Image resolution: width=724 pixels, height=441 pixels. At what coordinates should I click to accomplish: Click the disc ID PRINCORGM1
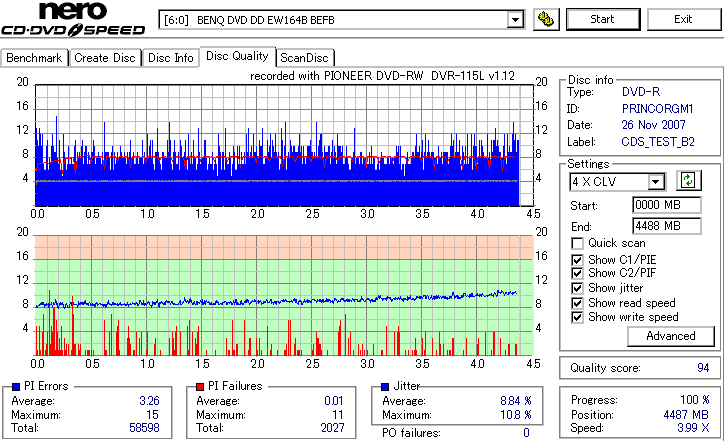(658, 109)
